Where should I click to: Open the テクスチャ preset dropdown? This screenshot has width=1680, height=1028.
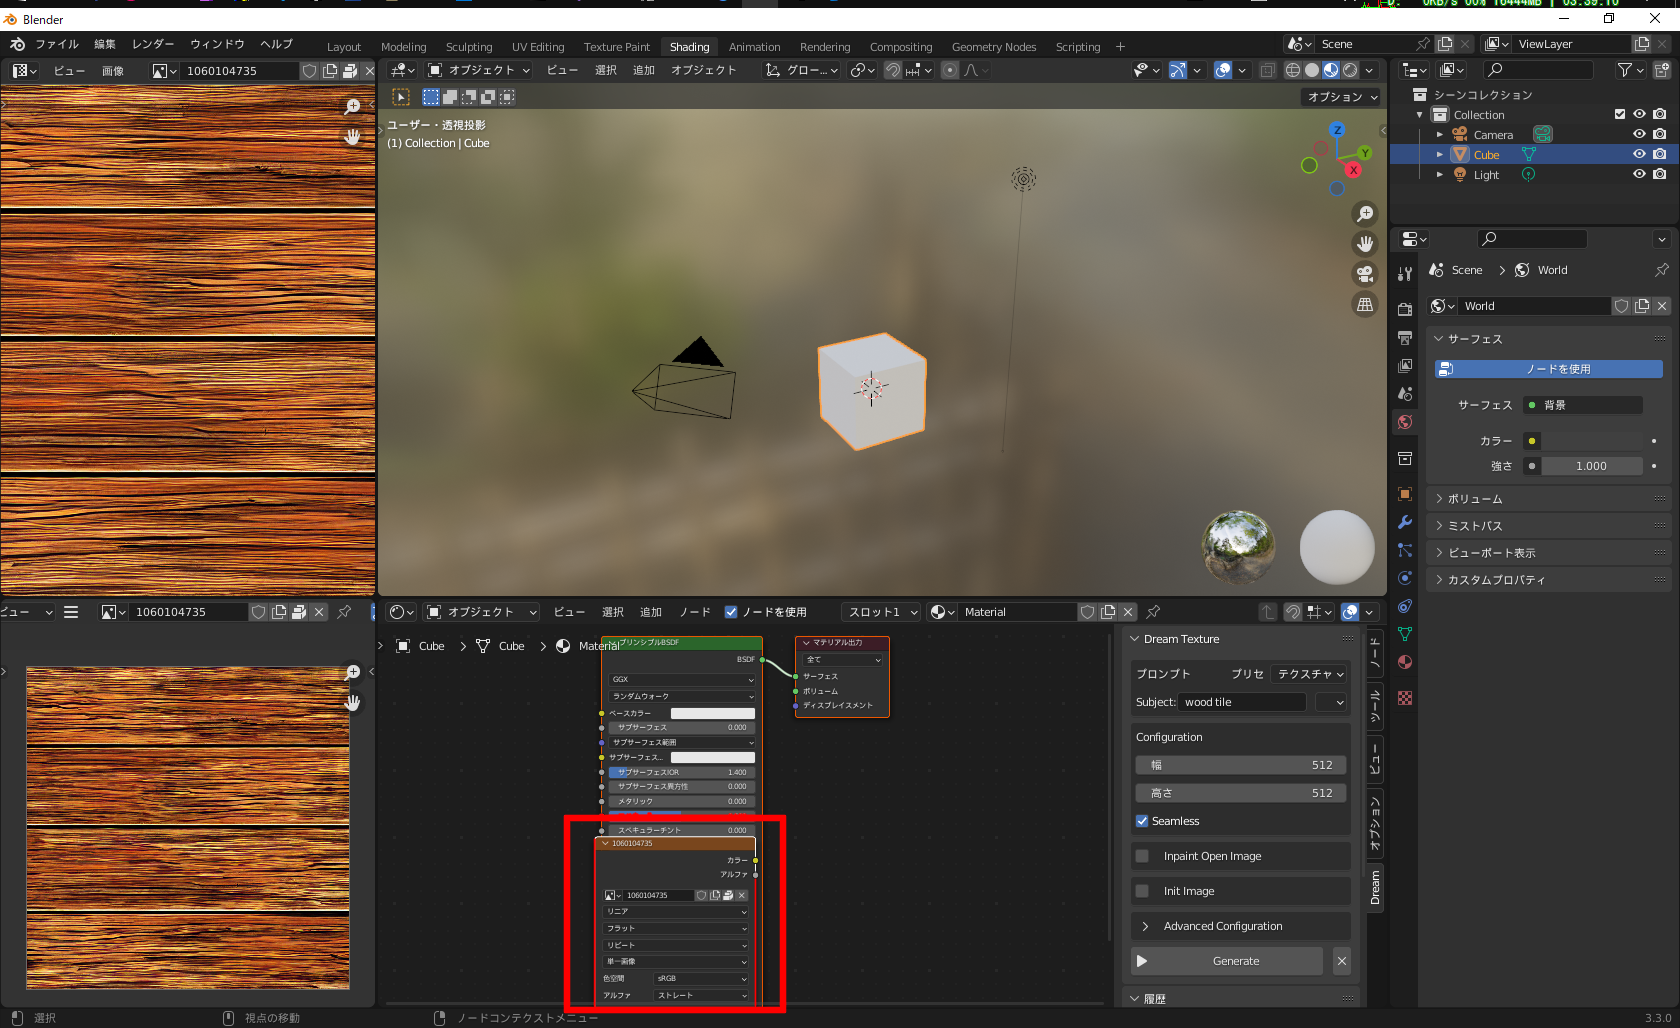tap(1310, 674)
